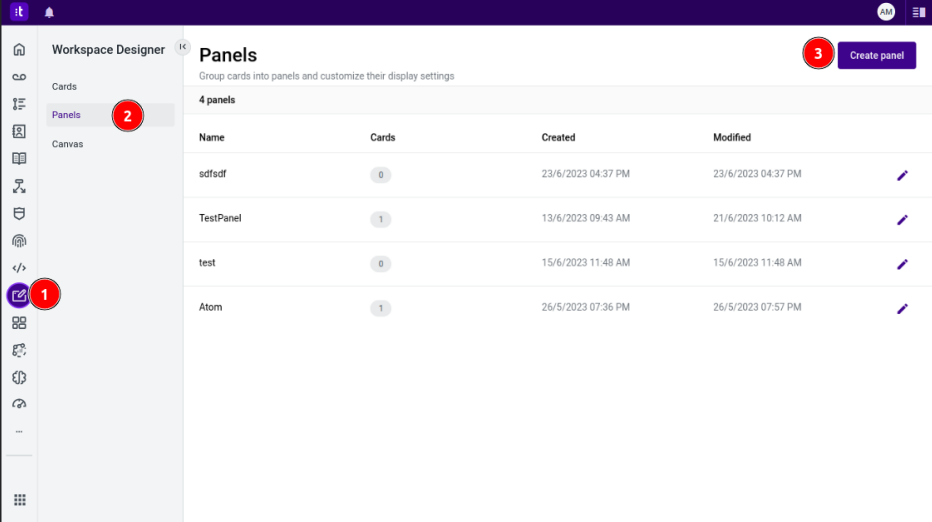This screenshot has width=932, height=522.
Task: Open the voicemail icon in the sidebar
Action: [19, 77]
